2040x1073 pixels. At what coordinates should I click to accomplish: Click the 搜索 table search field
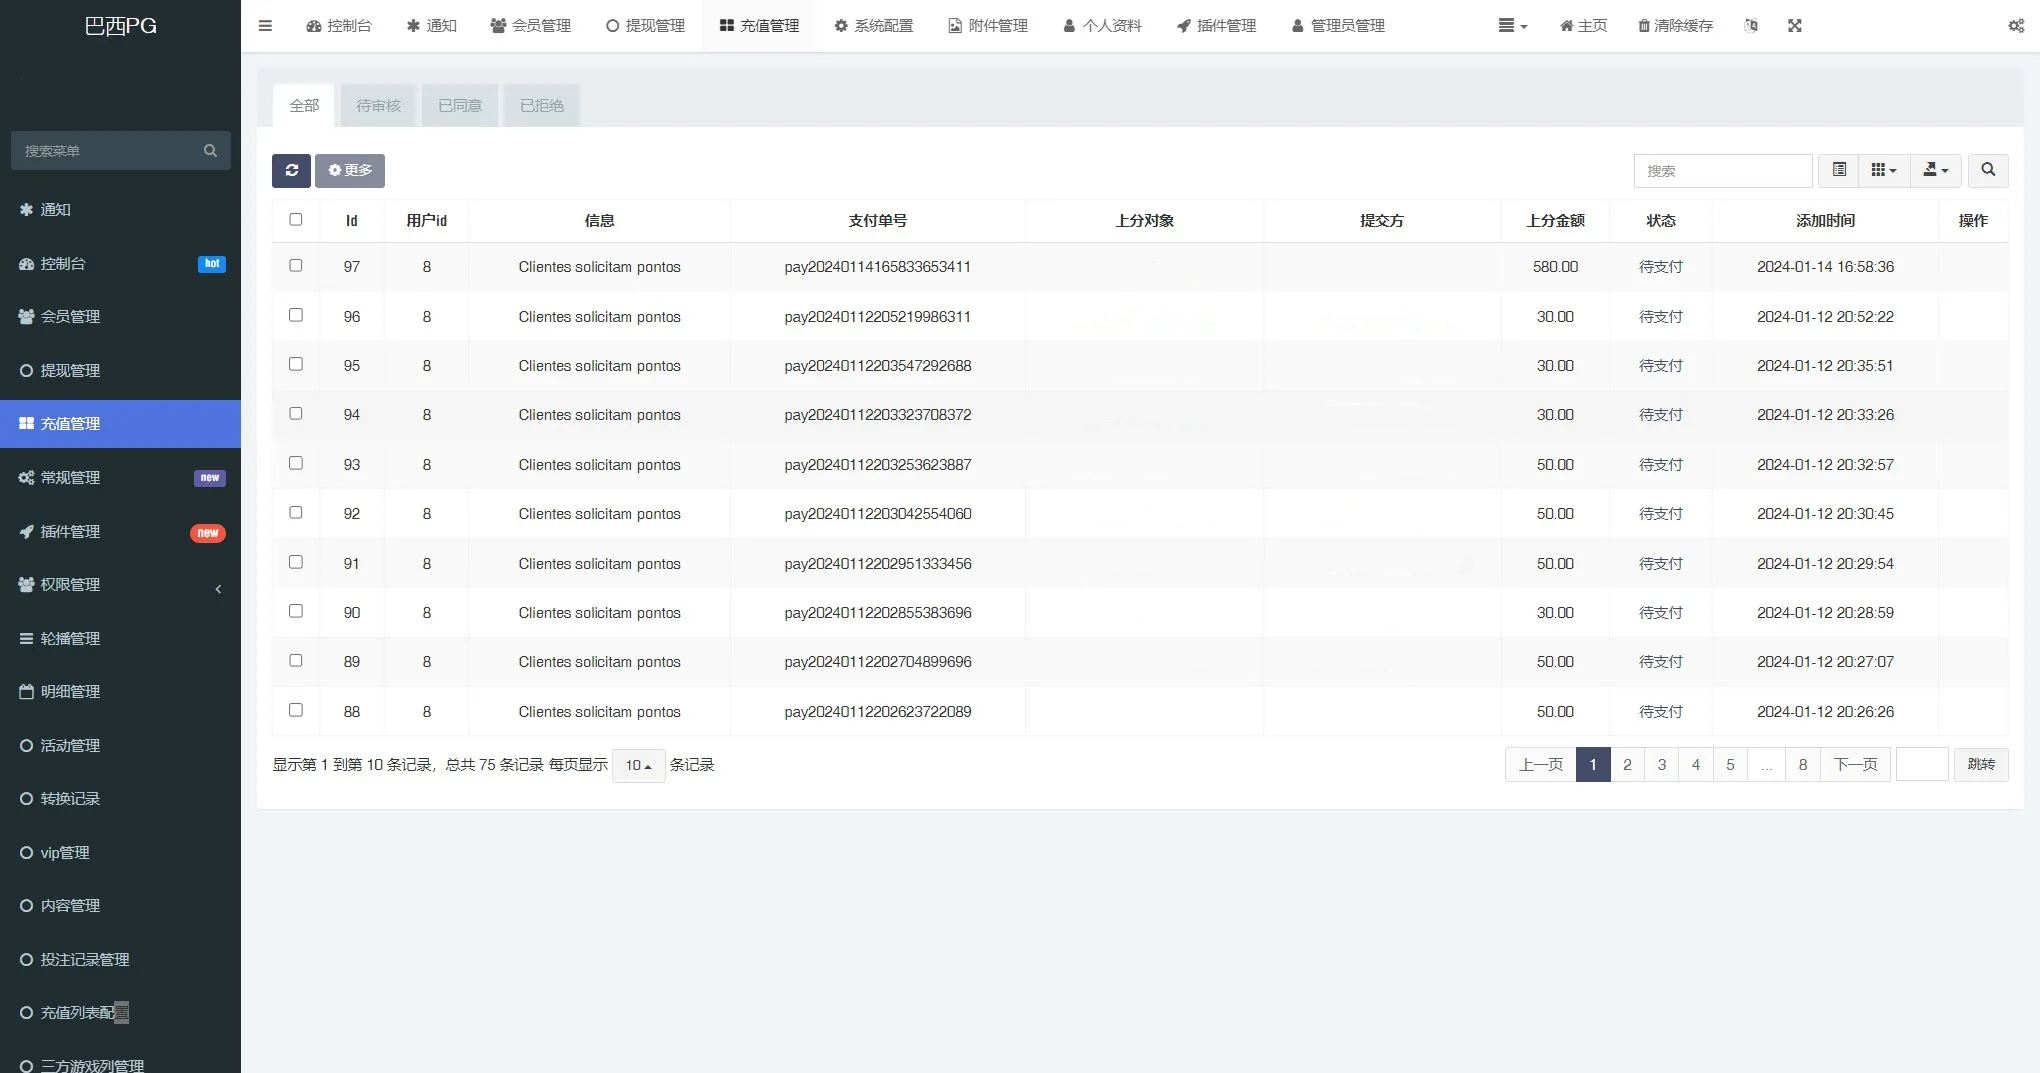pyautogui.click(x=1722, y=171)
